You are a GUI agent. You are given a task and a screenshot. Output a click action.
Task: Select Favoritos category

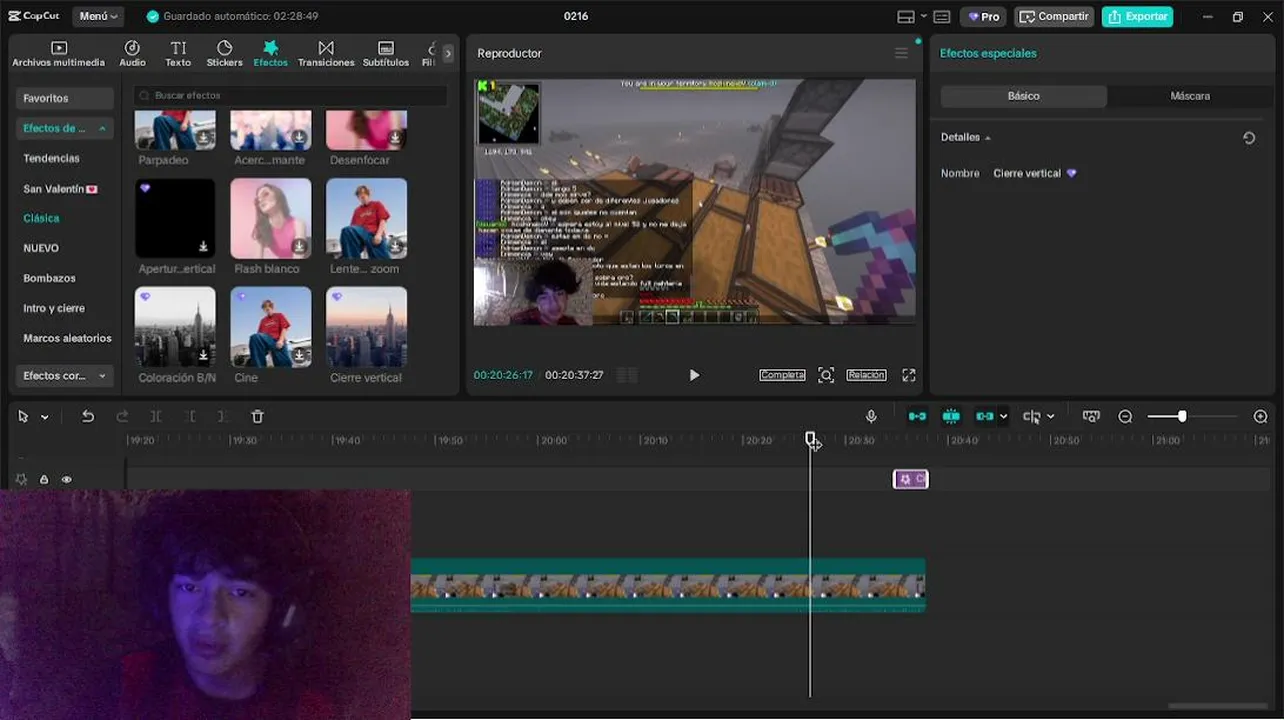[65, 98]
